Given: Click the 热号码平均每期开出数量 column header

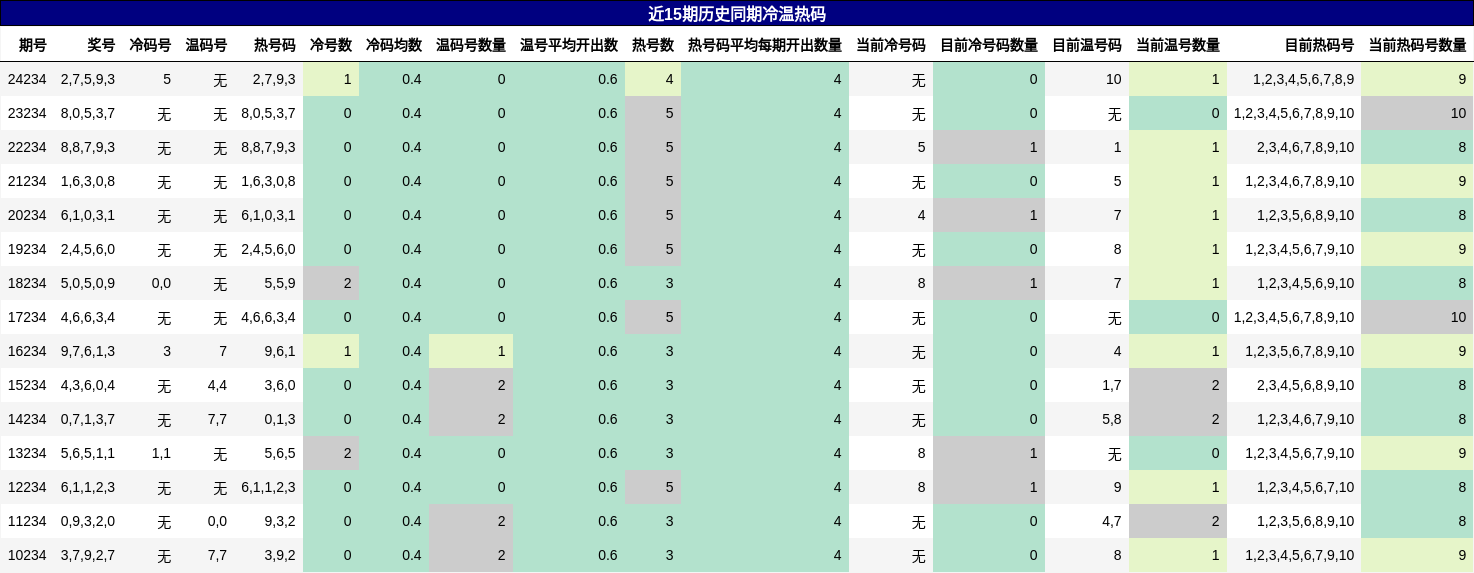Looking at the screenshot, I should coord(764,45).
